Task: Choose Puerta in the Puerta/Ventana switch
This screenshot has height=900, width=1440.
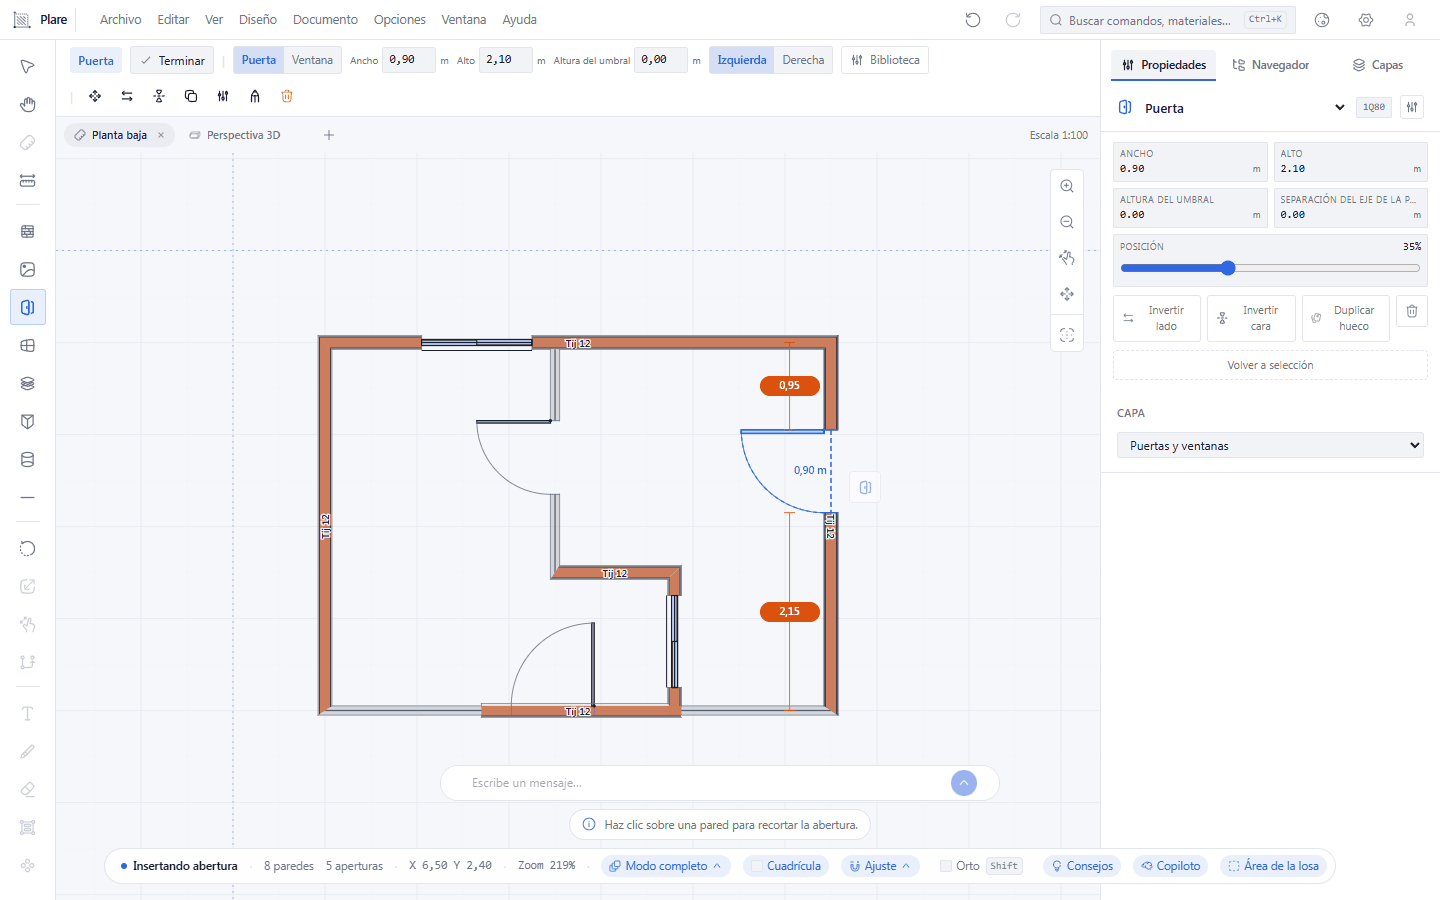Action: [259, 60]
